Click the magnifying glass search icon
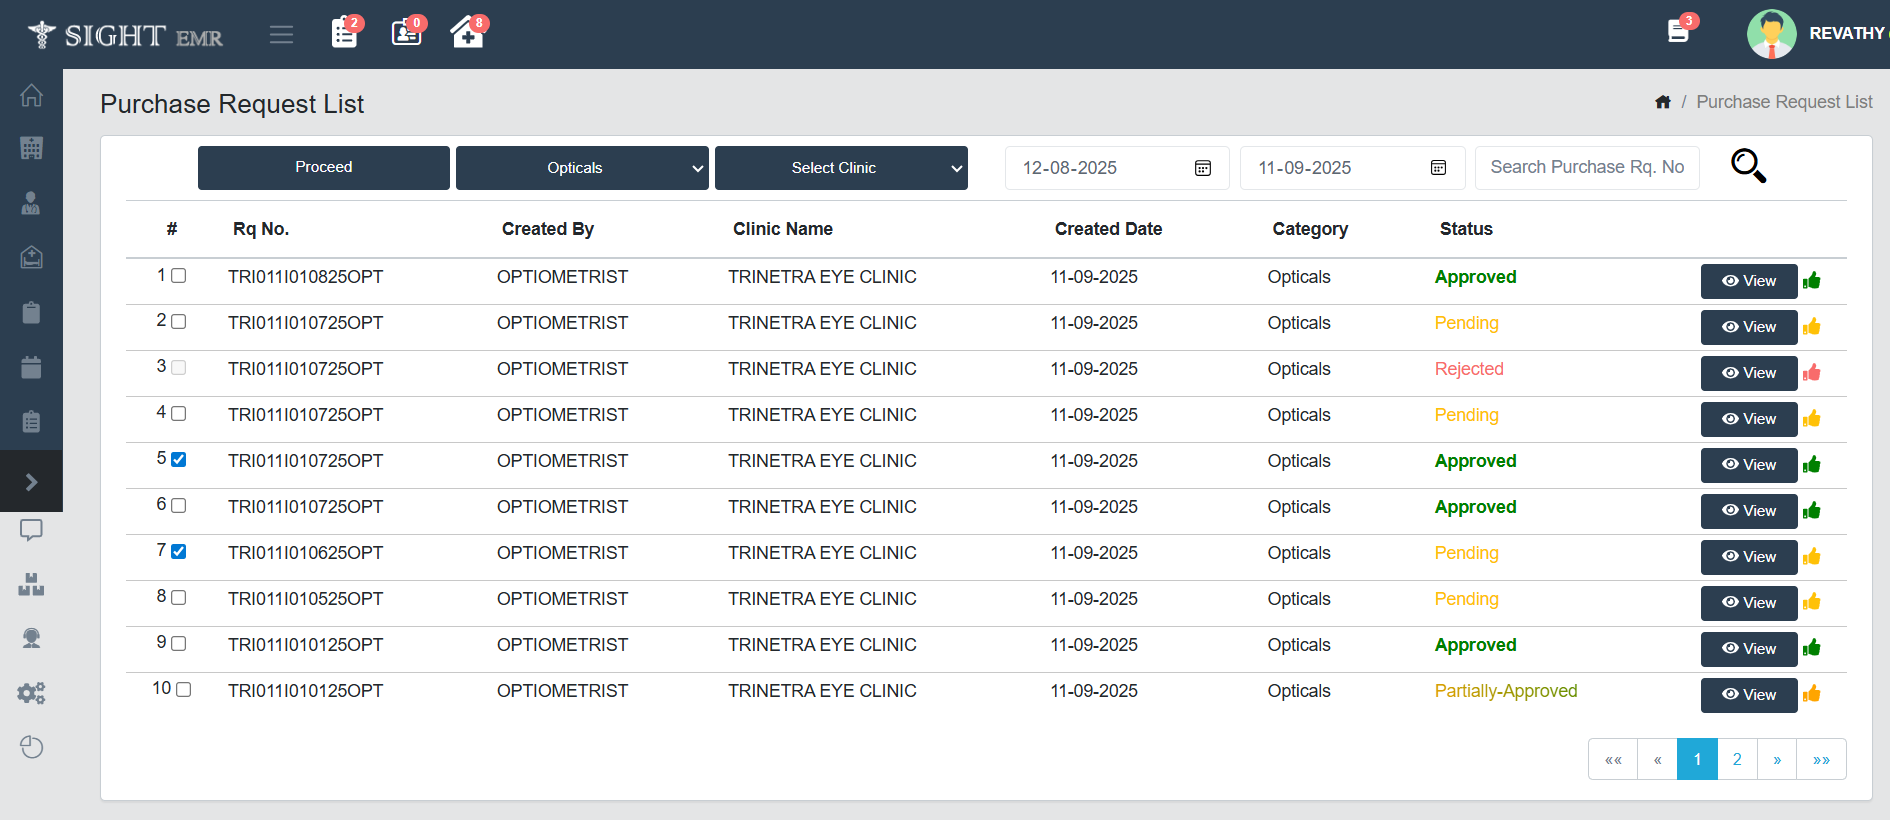The height and width of the screenshot is (820, 1890). [1748, 166]
